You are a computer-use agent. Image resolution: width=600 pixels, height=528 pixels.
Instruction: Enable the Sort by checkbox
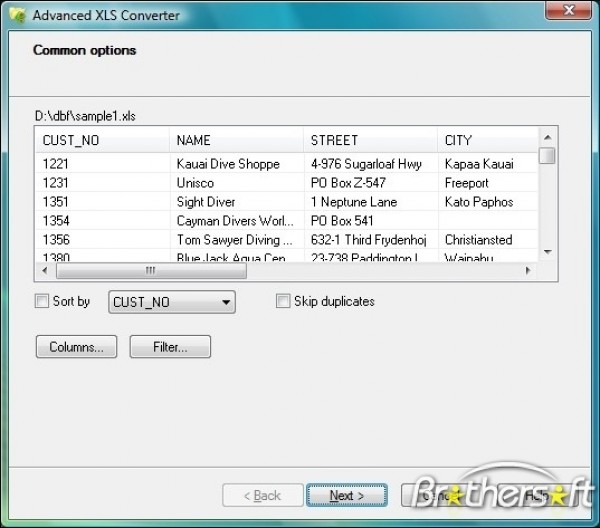pos(42,301)
